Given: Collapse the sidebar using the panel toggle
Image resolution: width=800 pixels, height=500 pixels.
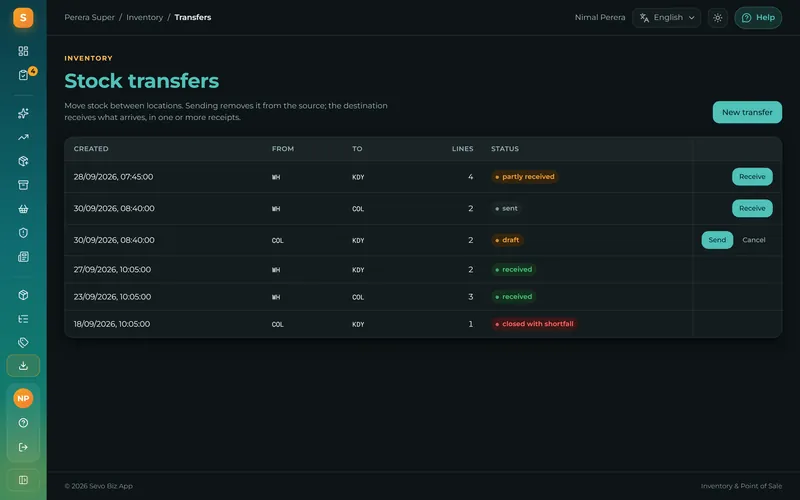Looking at the screenshot, I should (x=23, y=480).
